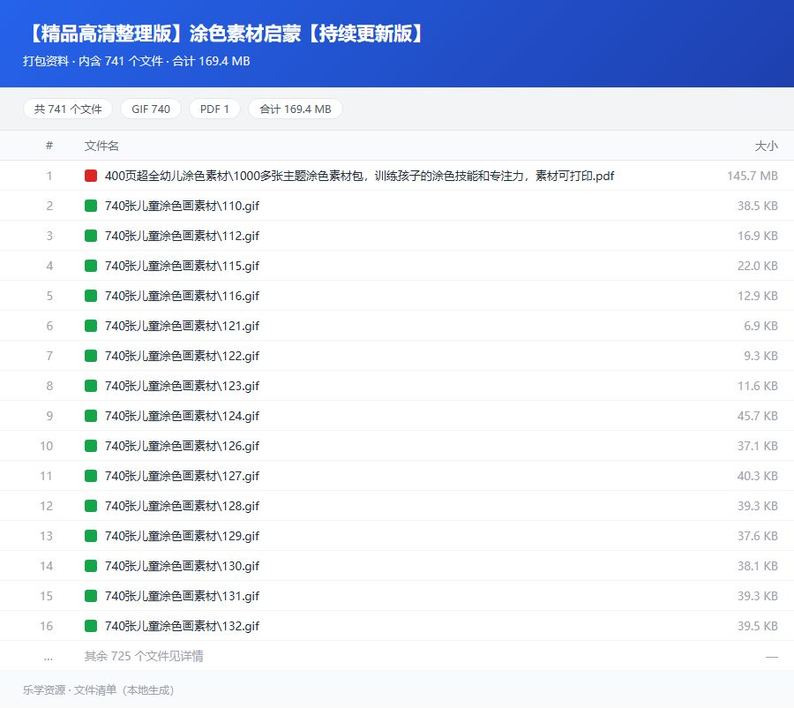Click file name '740张儿童涂色画素材\112.gif'

point(182,235)
